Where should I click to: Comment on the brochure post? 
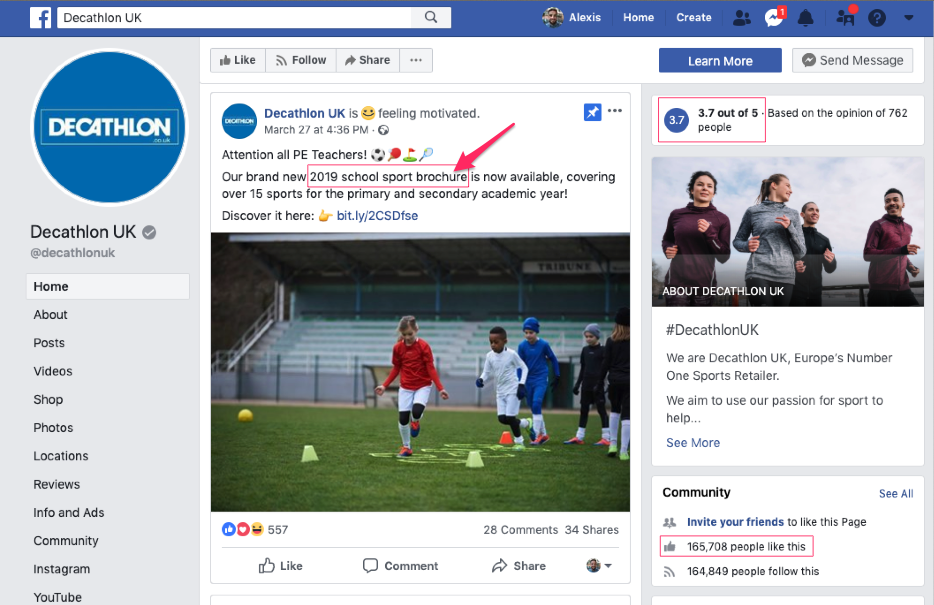400,566
